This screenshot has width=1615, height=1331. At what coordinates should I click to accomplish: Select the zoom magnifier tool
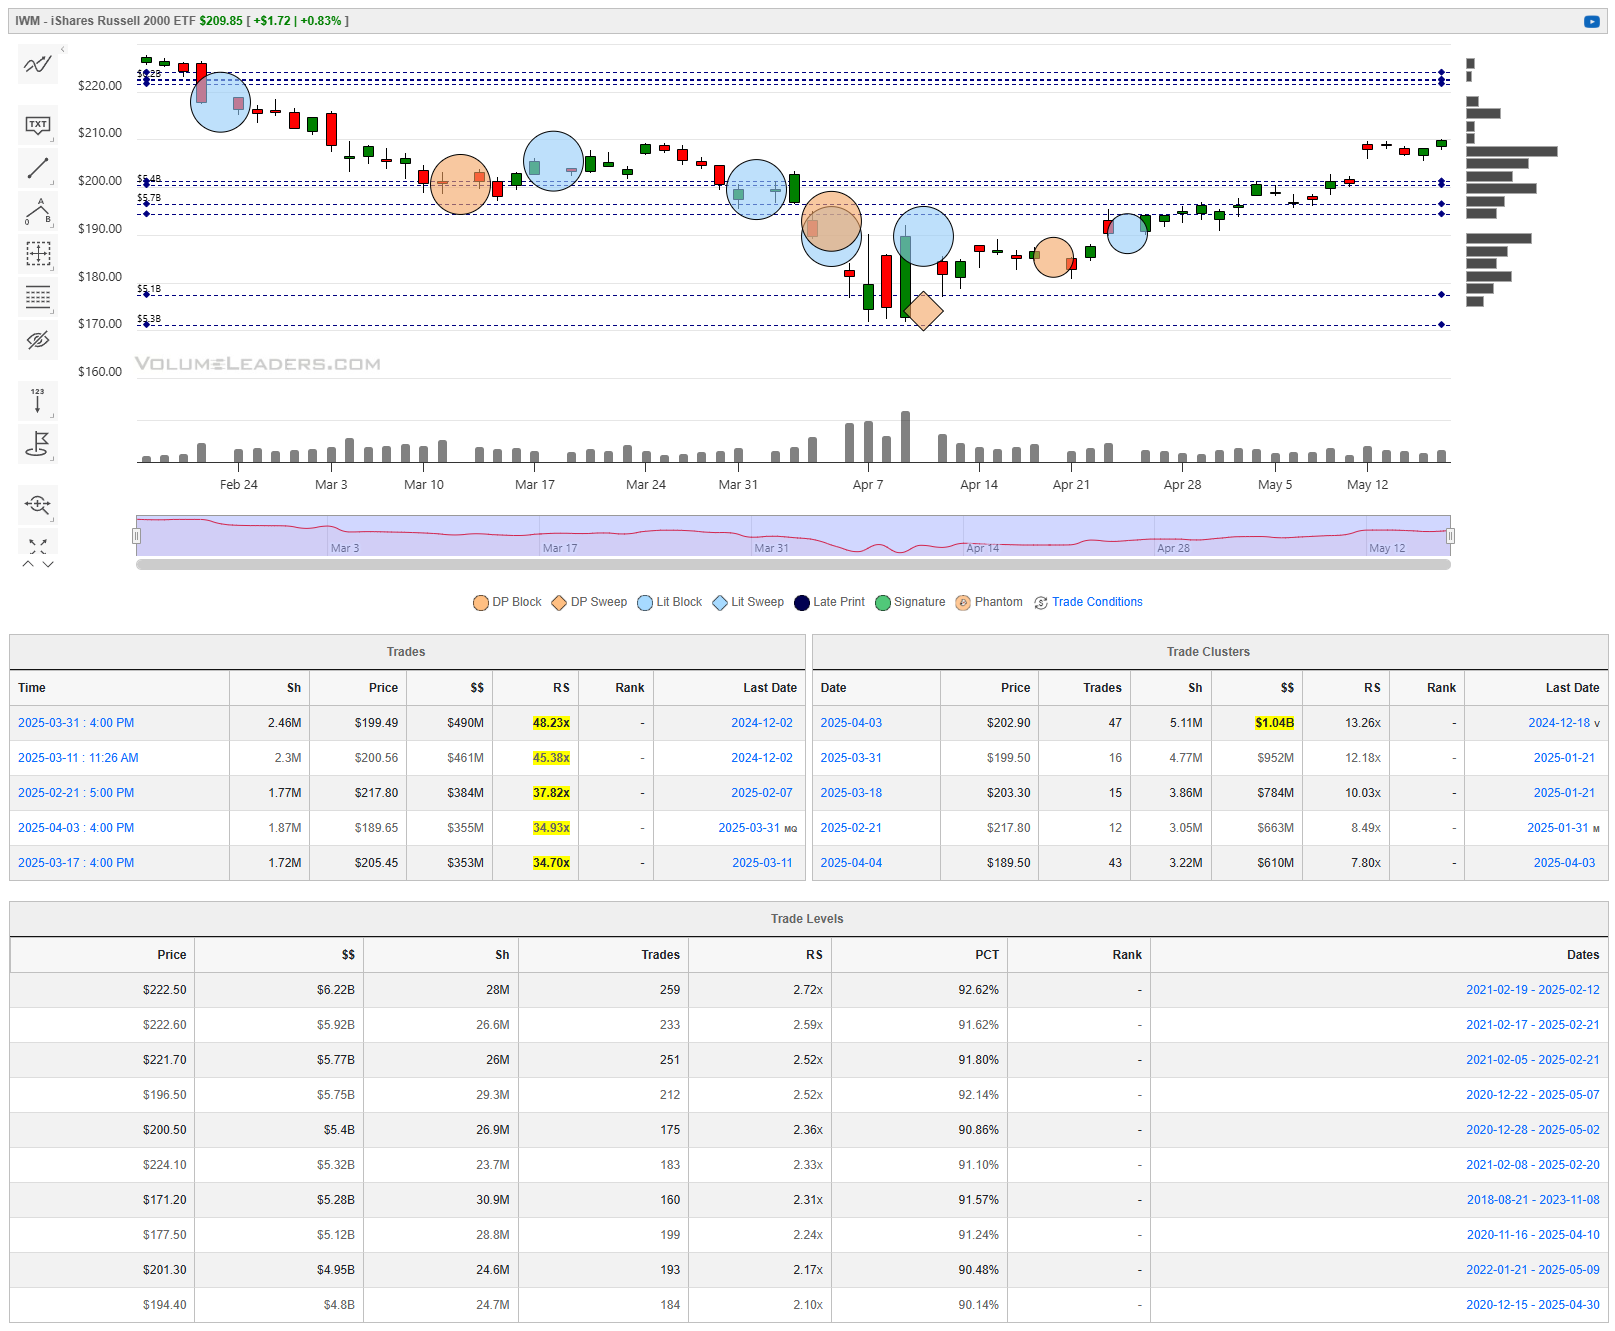[38, 504]
